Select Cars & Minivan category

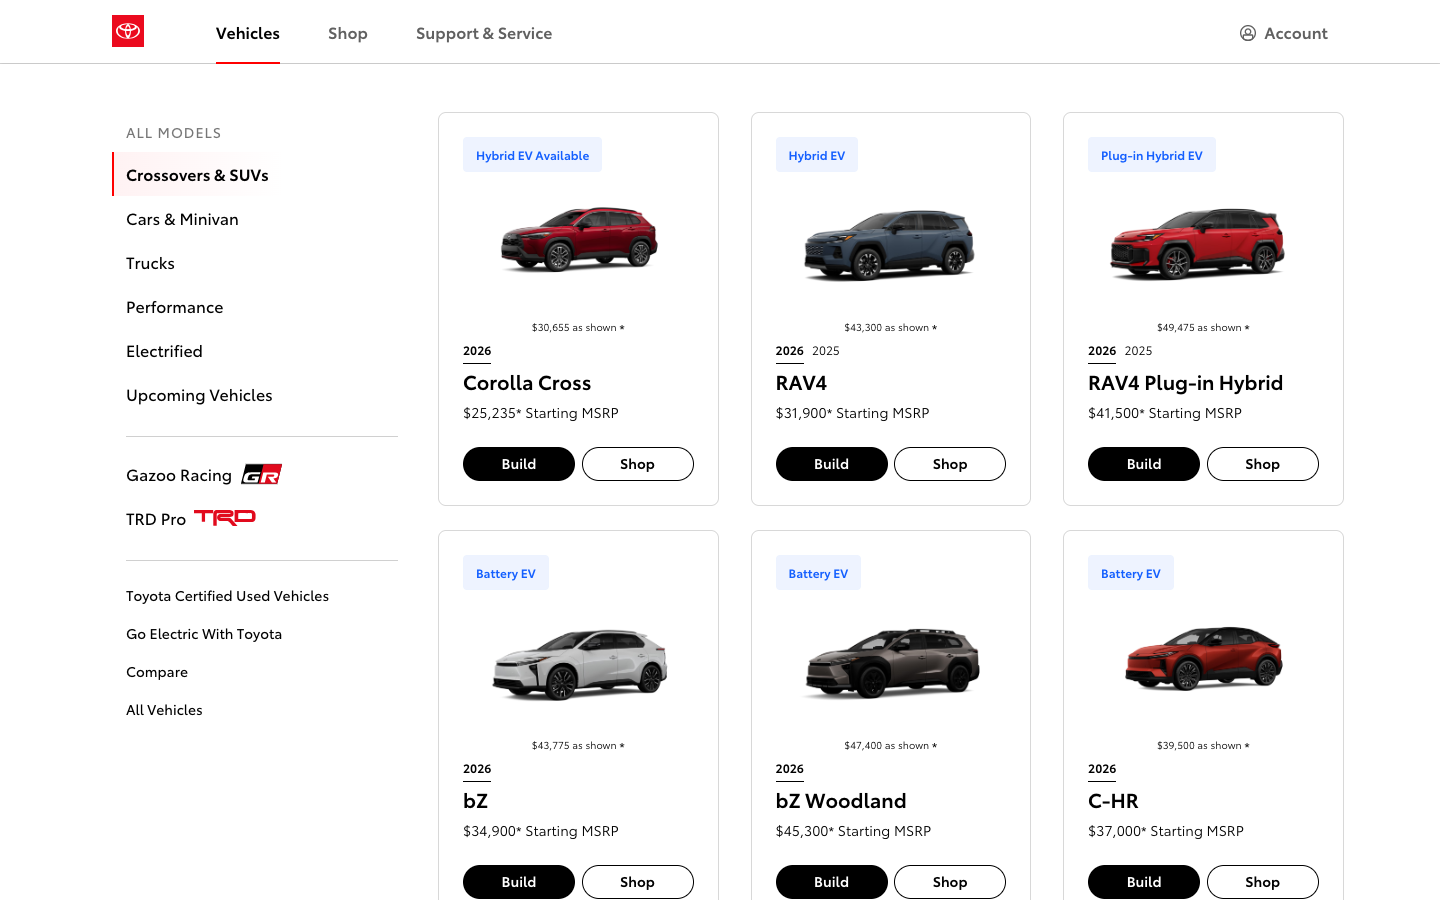pyautogui.click(x=182, y=219)
